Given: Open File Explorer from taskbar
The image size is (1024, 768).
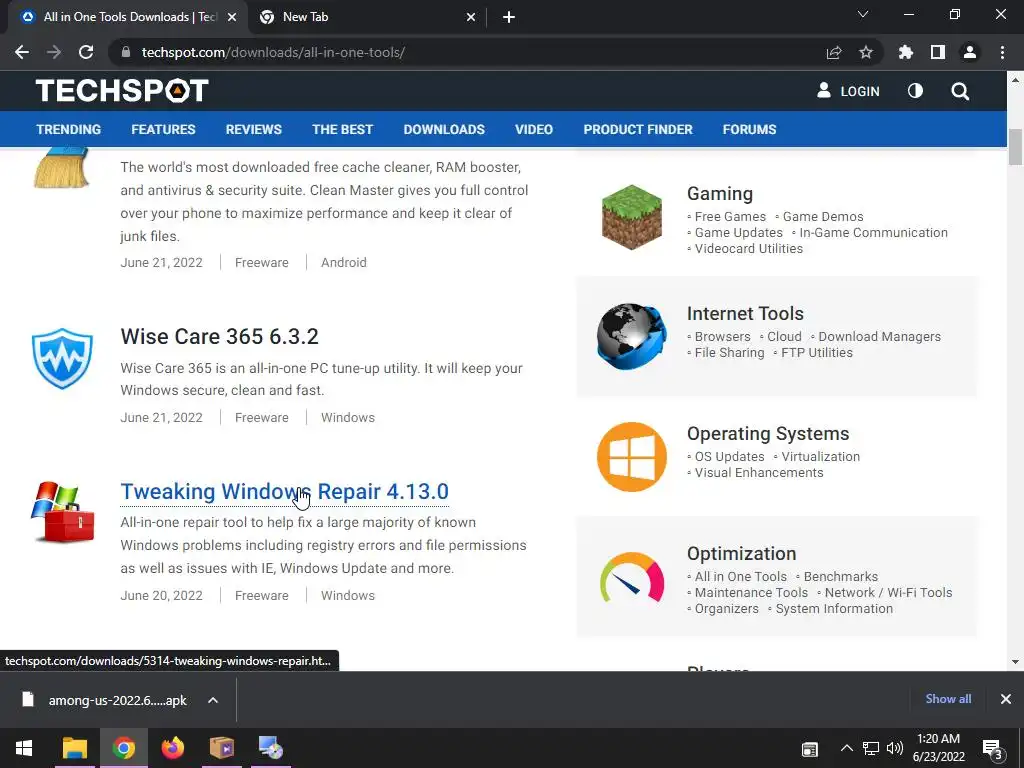Looking at the screenshot, I should pos(74,748).
